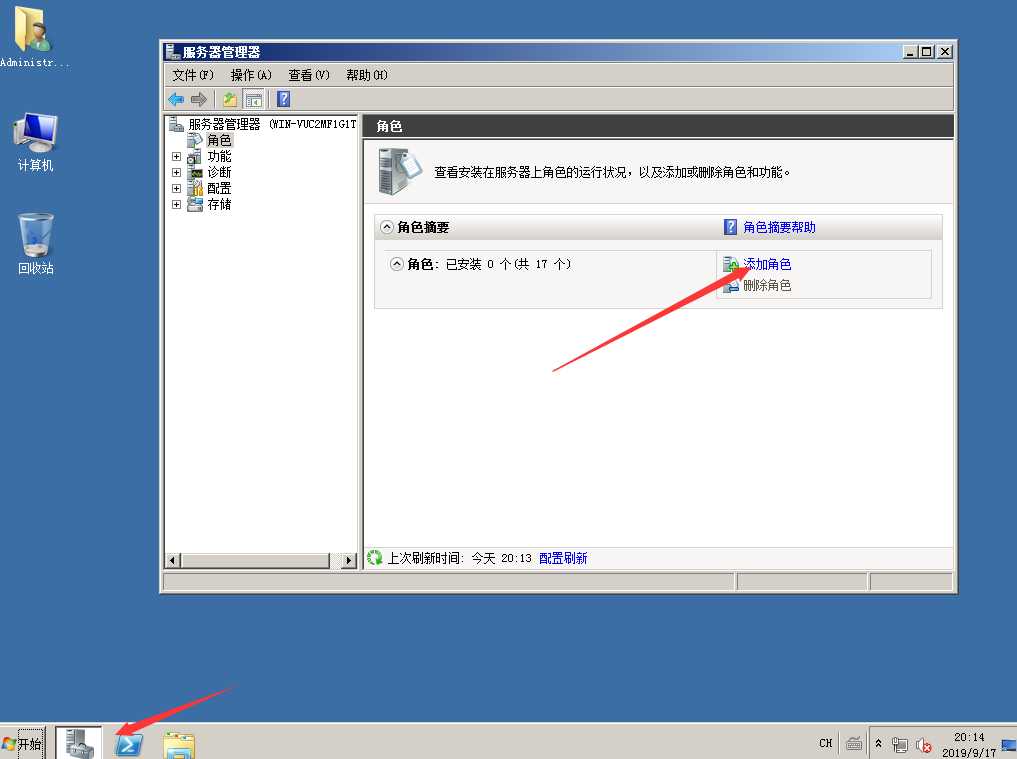
Task: Click Configure refresh (配置刷新) link
Action: (563, 558)
